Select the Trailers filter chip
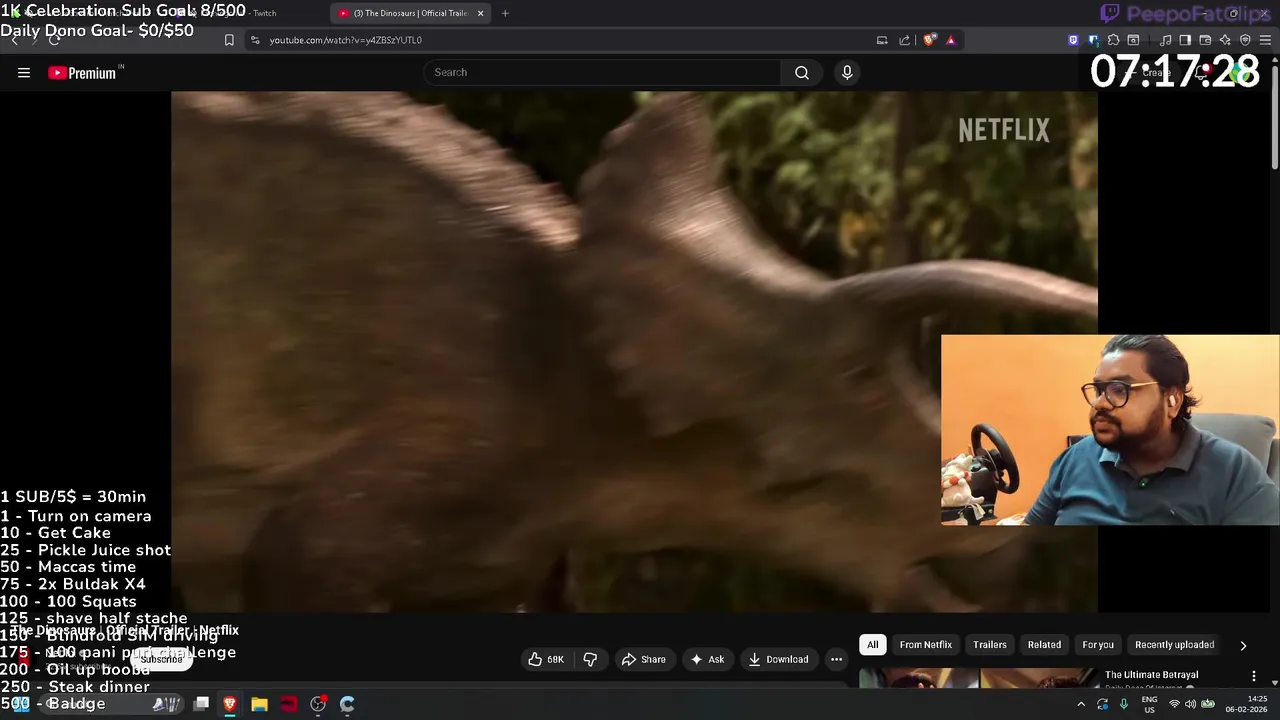The image size is (1280, 720). pos(990,645)
